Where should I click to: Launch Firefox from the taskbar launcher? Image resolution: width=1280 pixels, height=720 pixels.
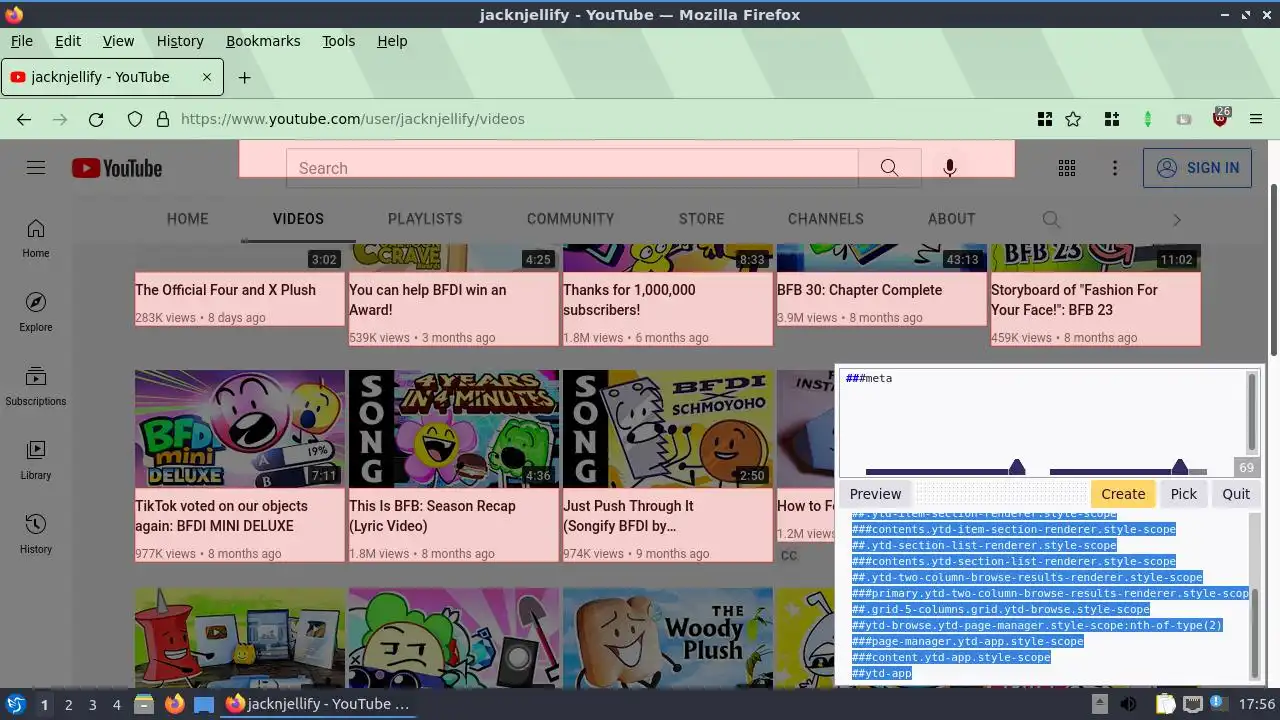point(174,704)
